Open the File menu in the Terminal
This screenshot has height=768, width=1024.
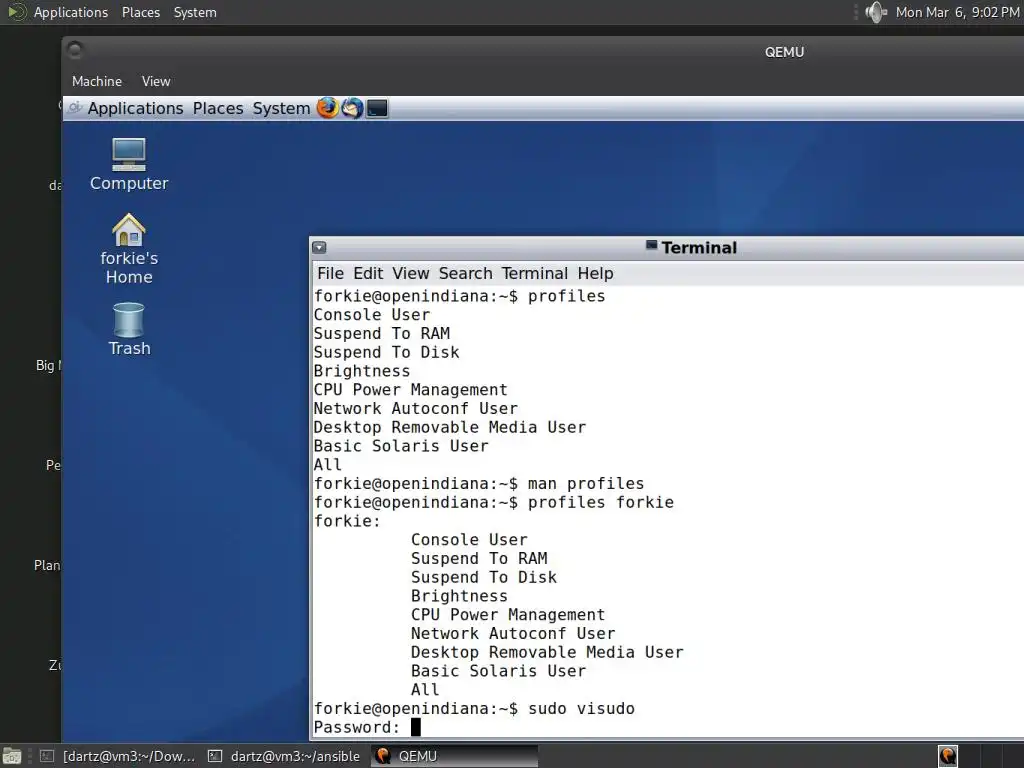click(330, 274)
